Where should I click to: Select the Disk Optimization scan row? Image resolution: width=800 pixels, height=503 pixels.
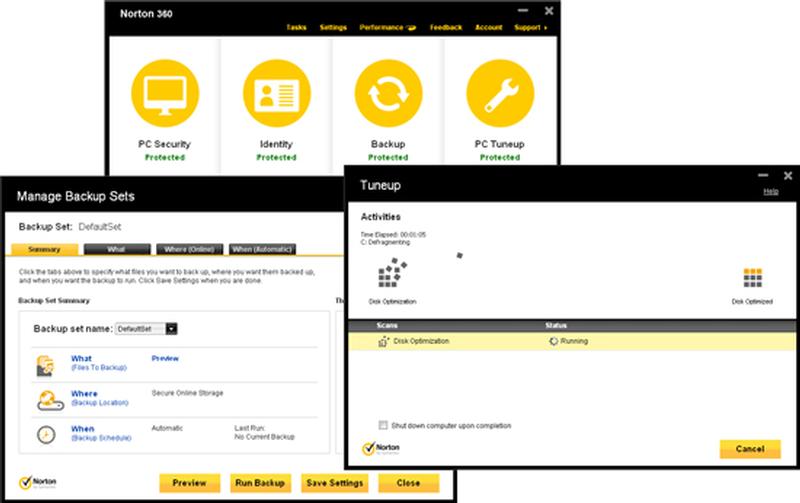pyautogui.click(x=571, y=341)
